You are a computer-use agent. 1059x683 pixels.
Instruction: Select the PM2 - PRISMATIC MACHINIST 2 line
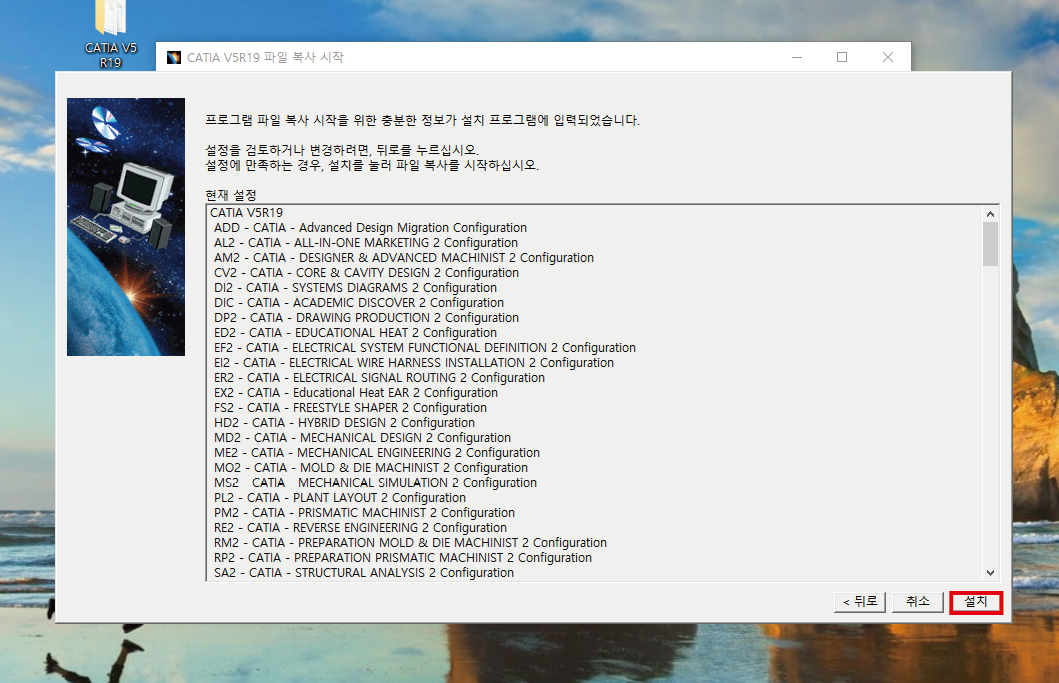click(x=364, y=513)
